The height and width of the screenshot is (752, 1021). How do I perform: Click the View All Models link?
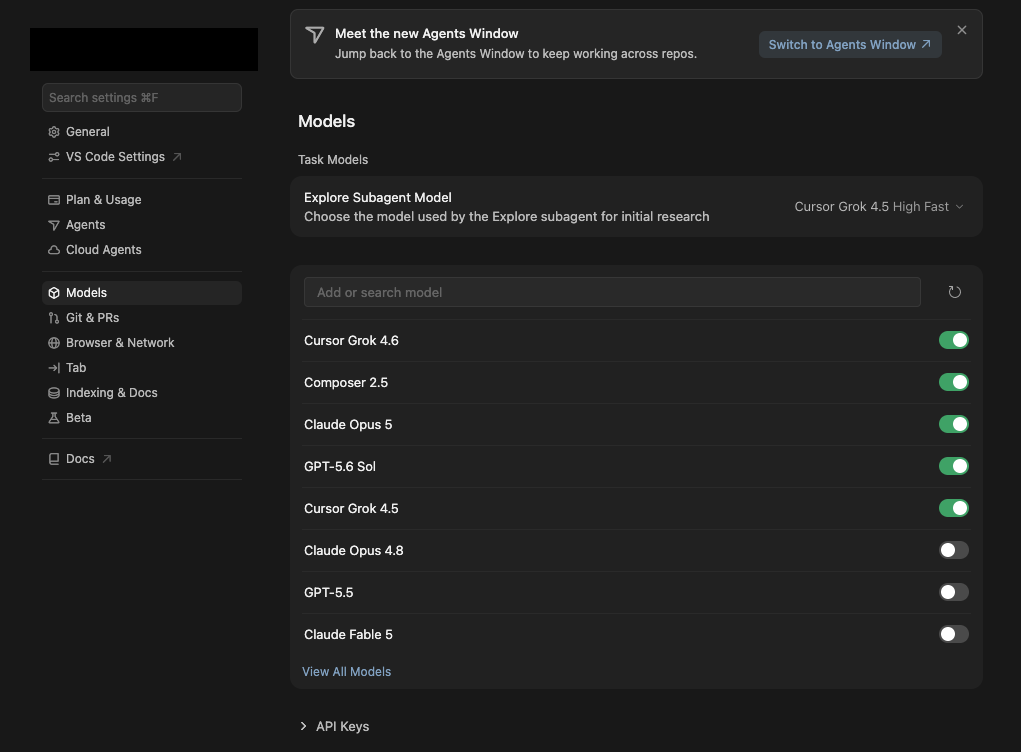pos(346,672)
